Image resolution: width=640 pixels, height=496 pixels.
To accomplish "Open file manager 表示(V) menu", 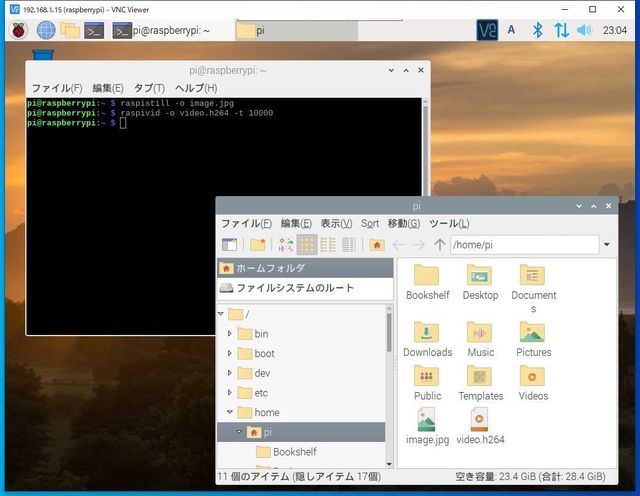I will coord(336,223).
